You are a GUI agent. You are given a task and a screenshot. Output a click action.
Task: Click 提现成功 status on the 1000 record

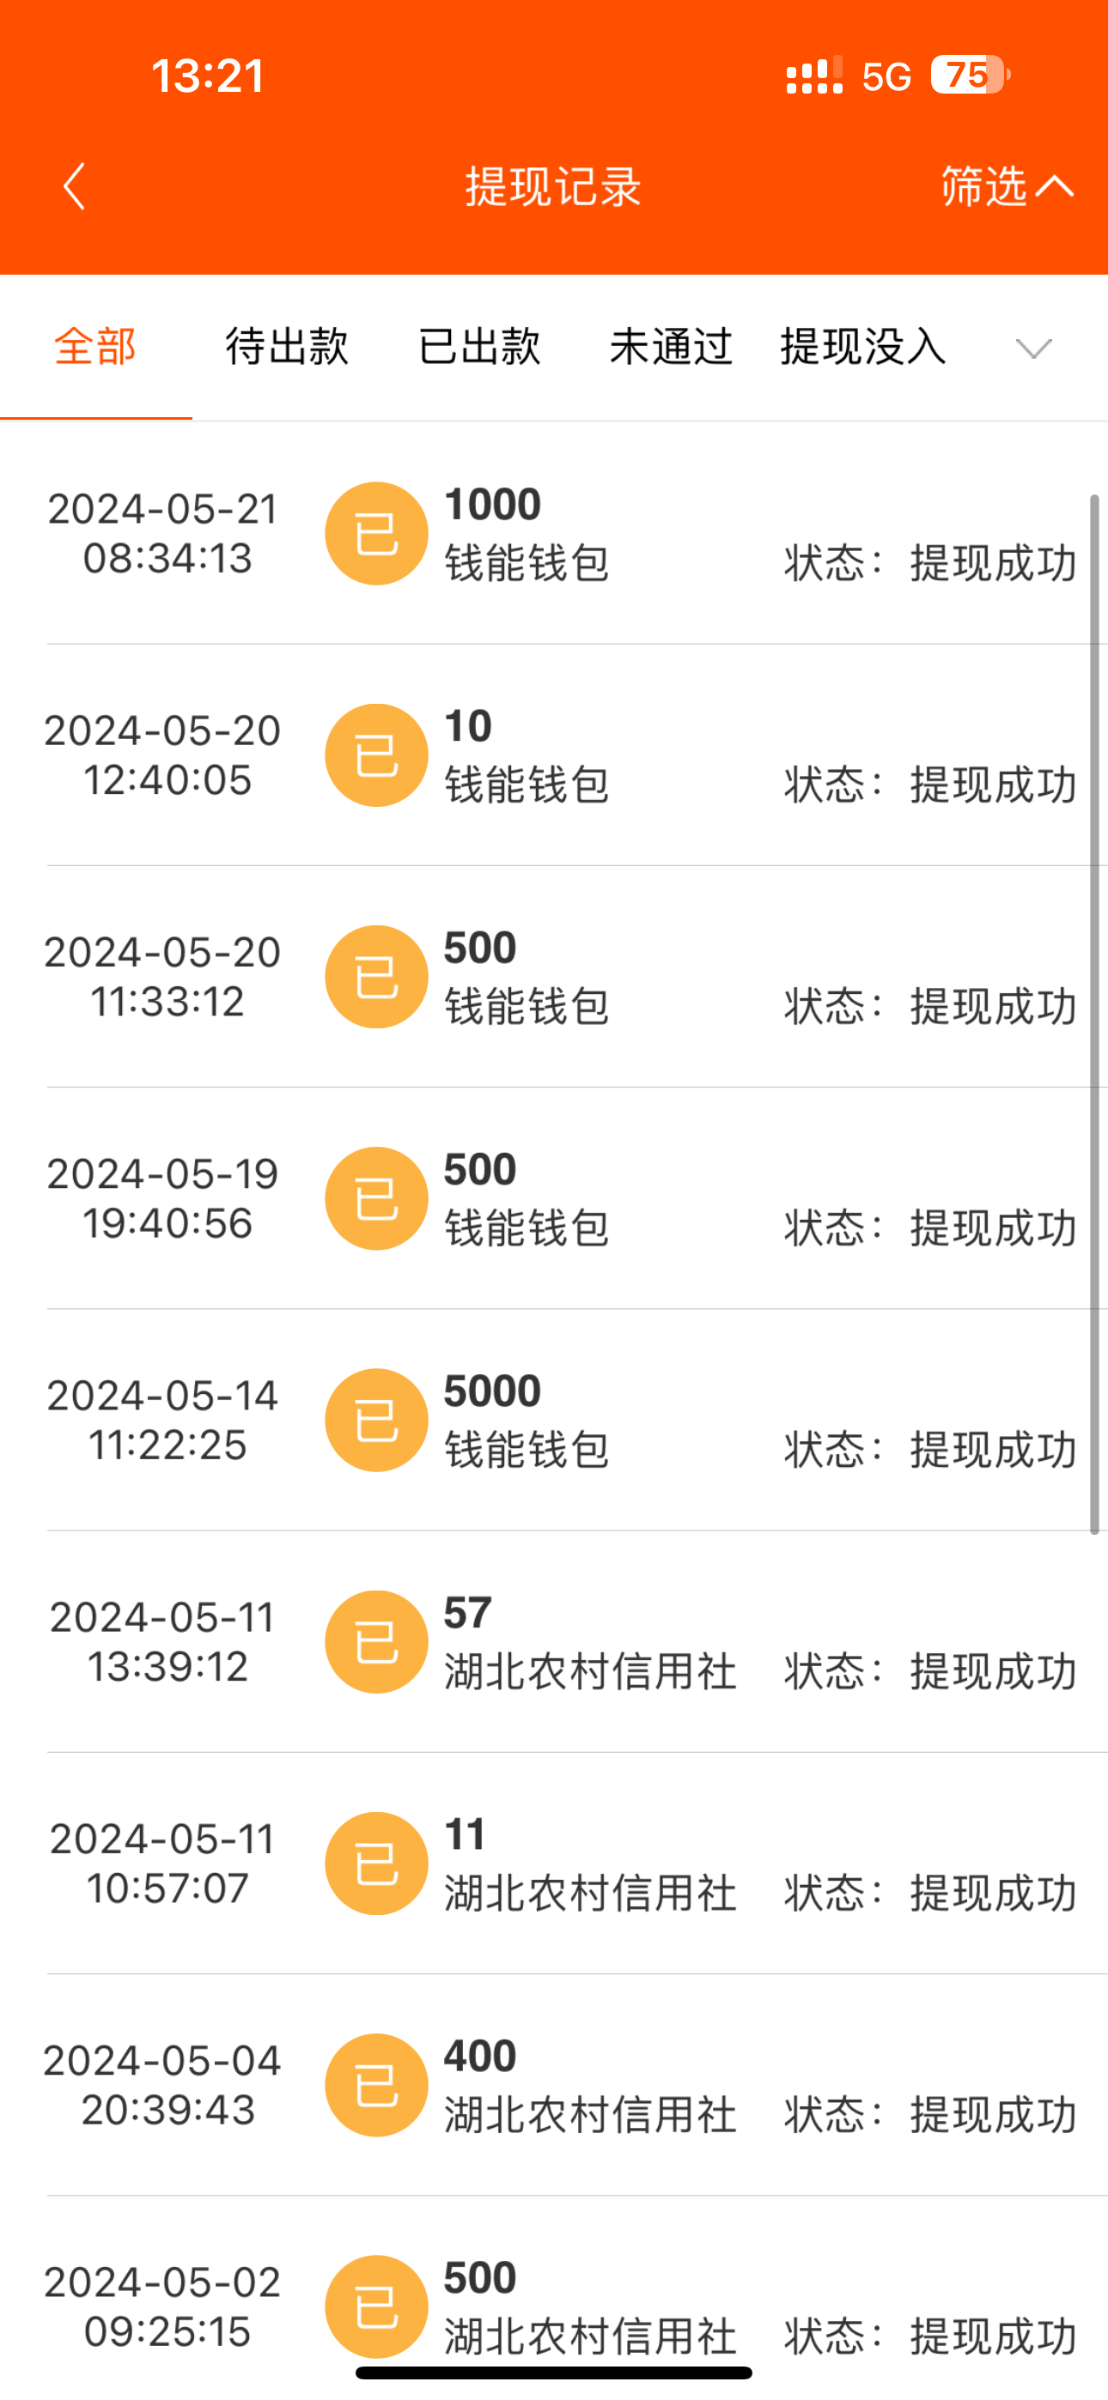pyautogui.click(x=992, y=564)
